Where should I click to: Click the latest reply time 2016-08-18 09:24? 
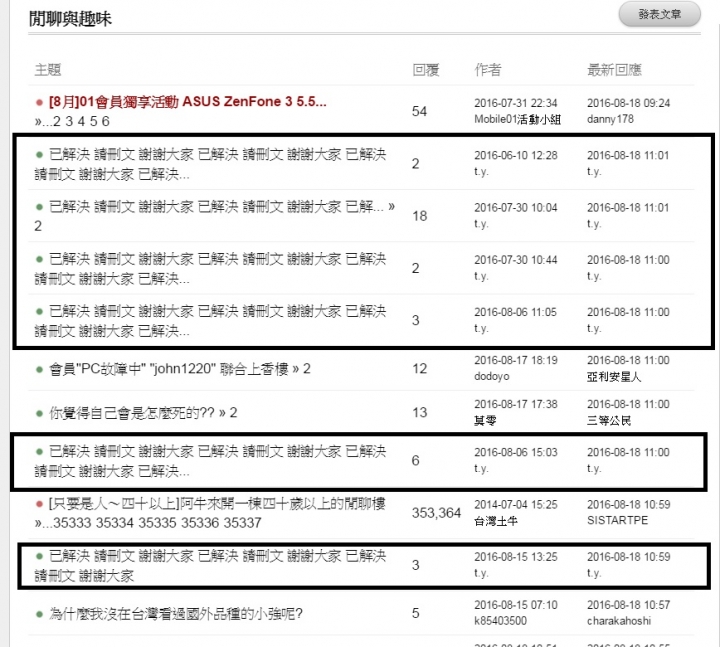[629, 103]
